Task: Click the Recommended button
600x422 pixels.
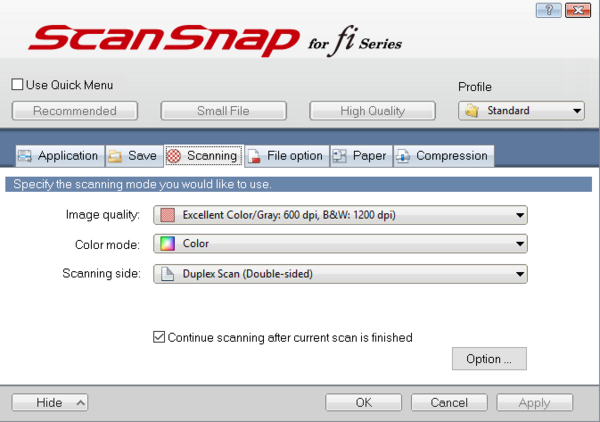Action: point(75,111)
